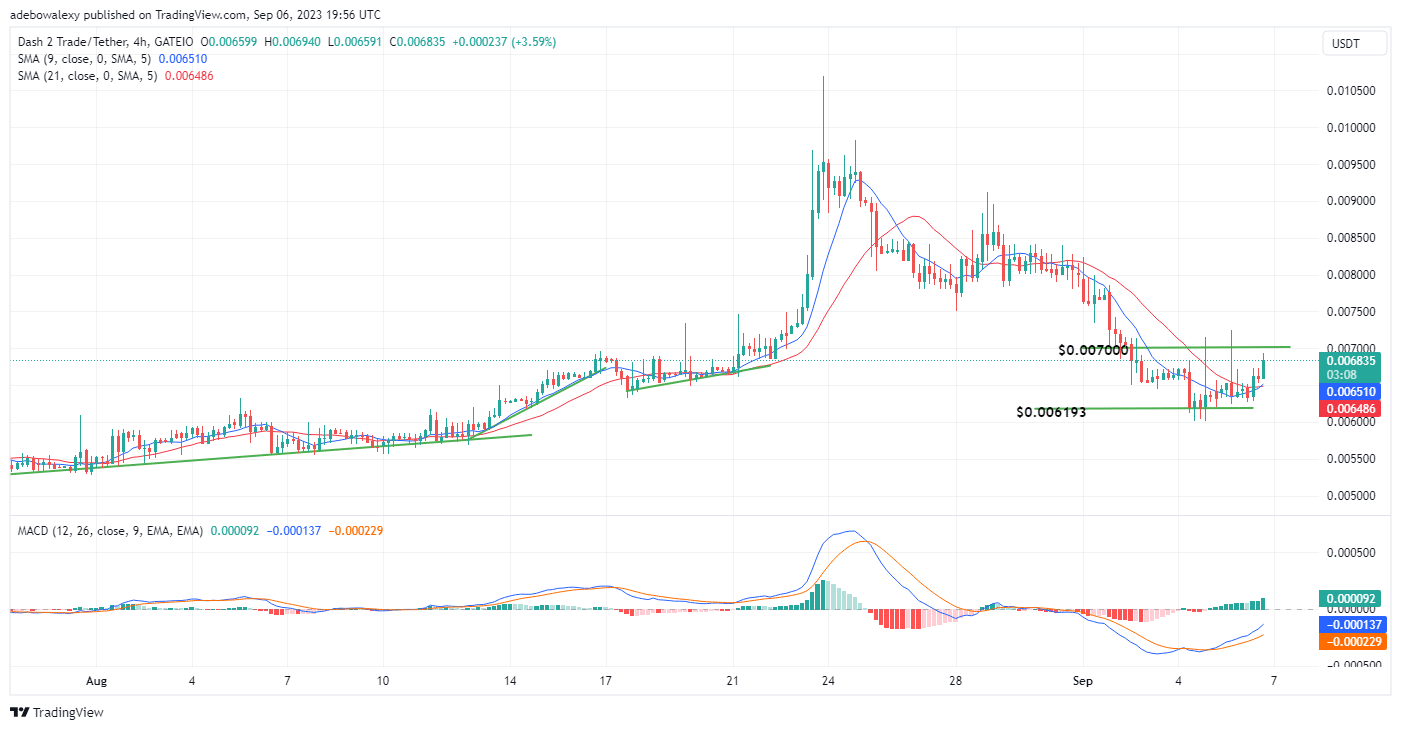Image resolution: width=1401 pixels, height=730 pixels.
Task: Open the USDT currency selector
Action: [1355, 43]
